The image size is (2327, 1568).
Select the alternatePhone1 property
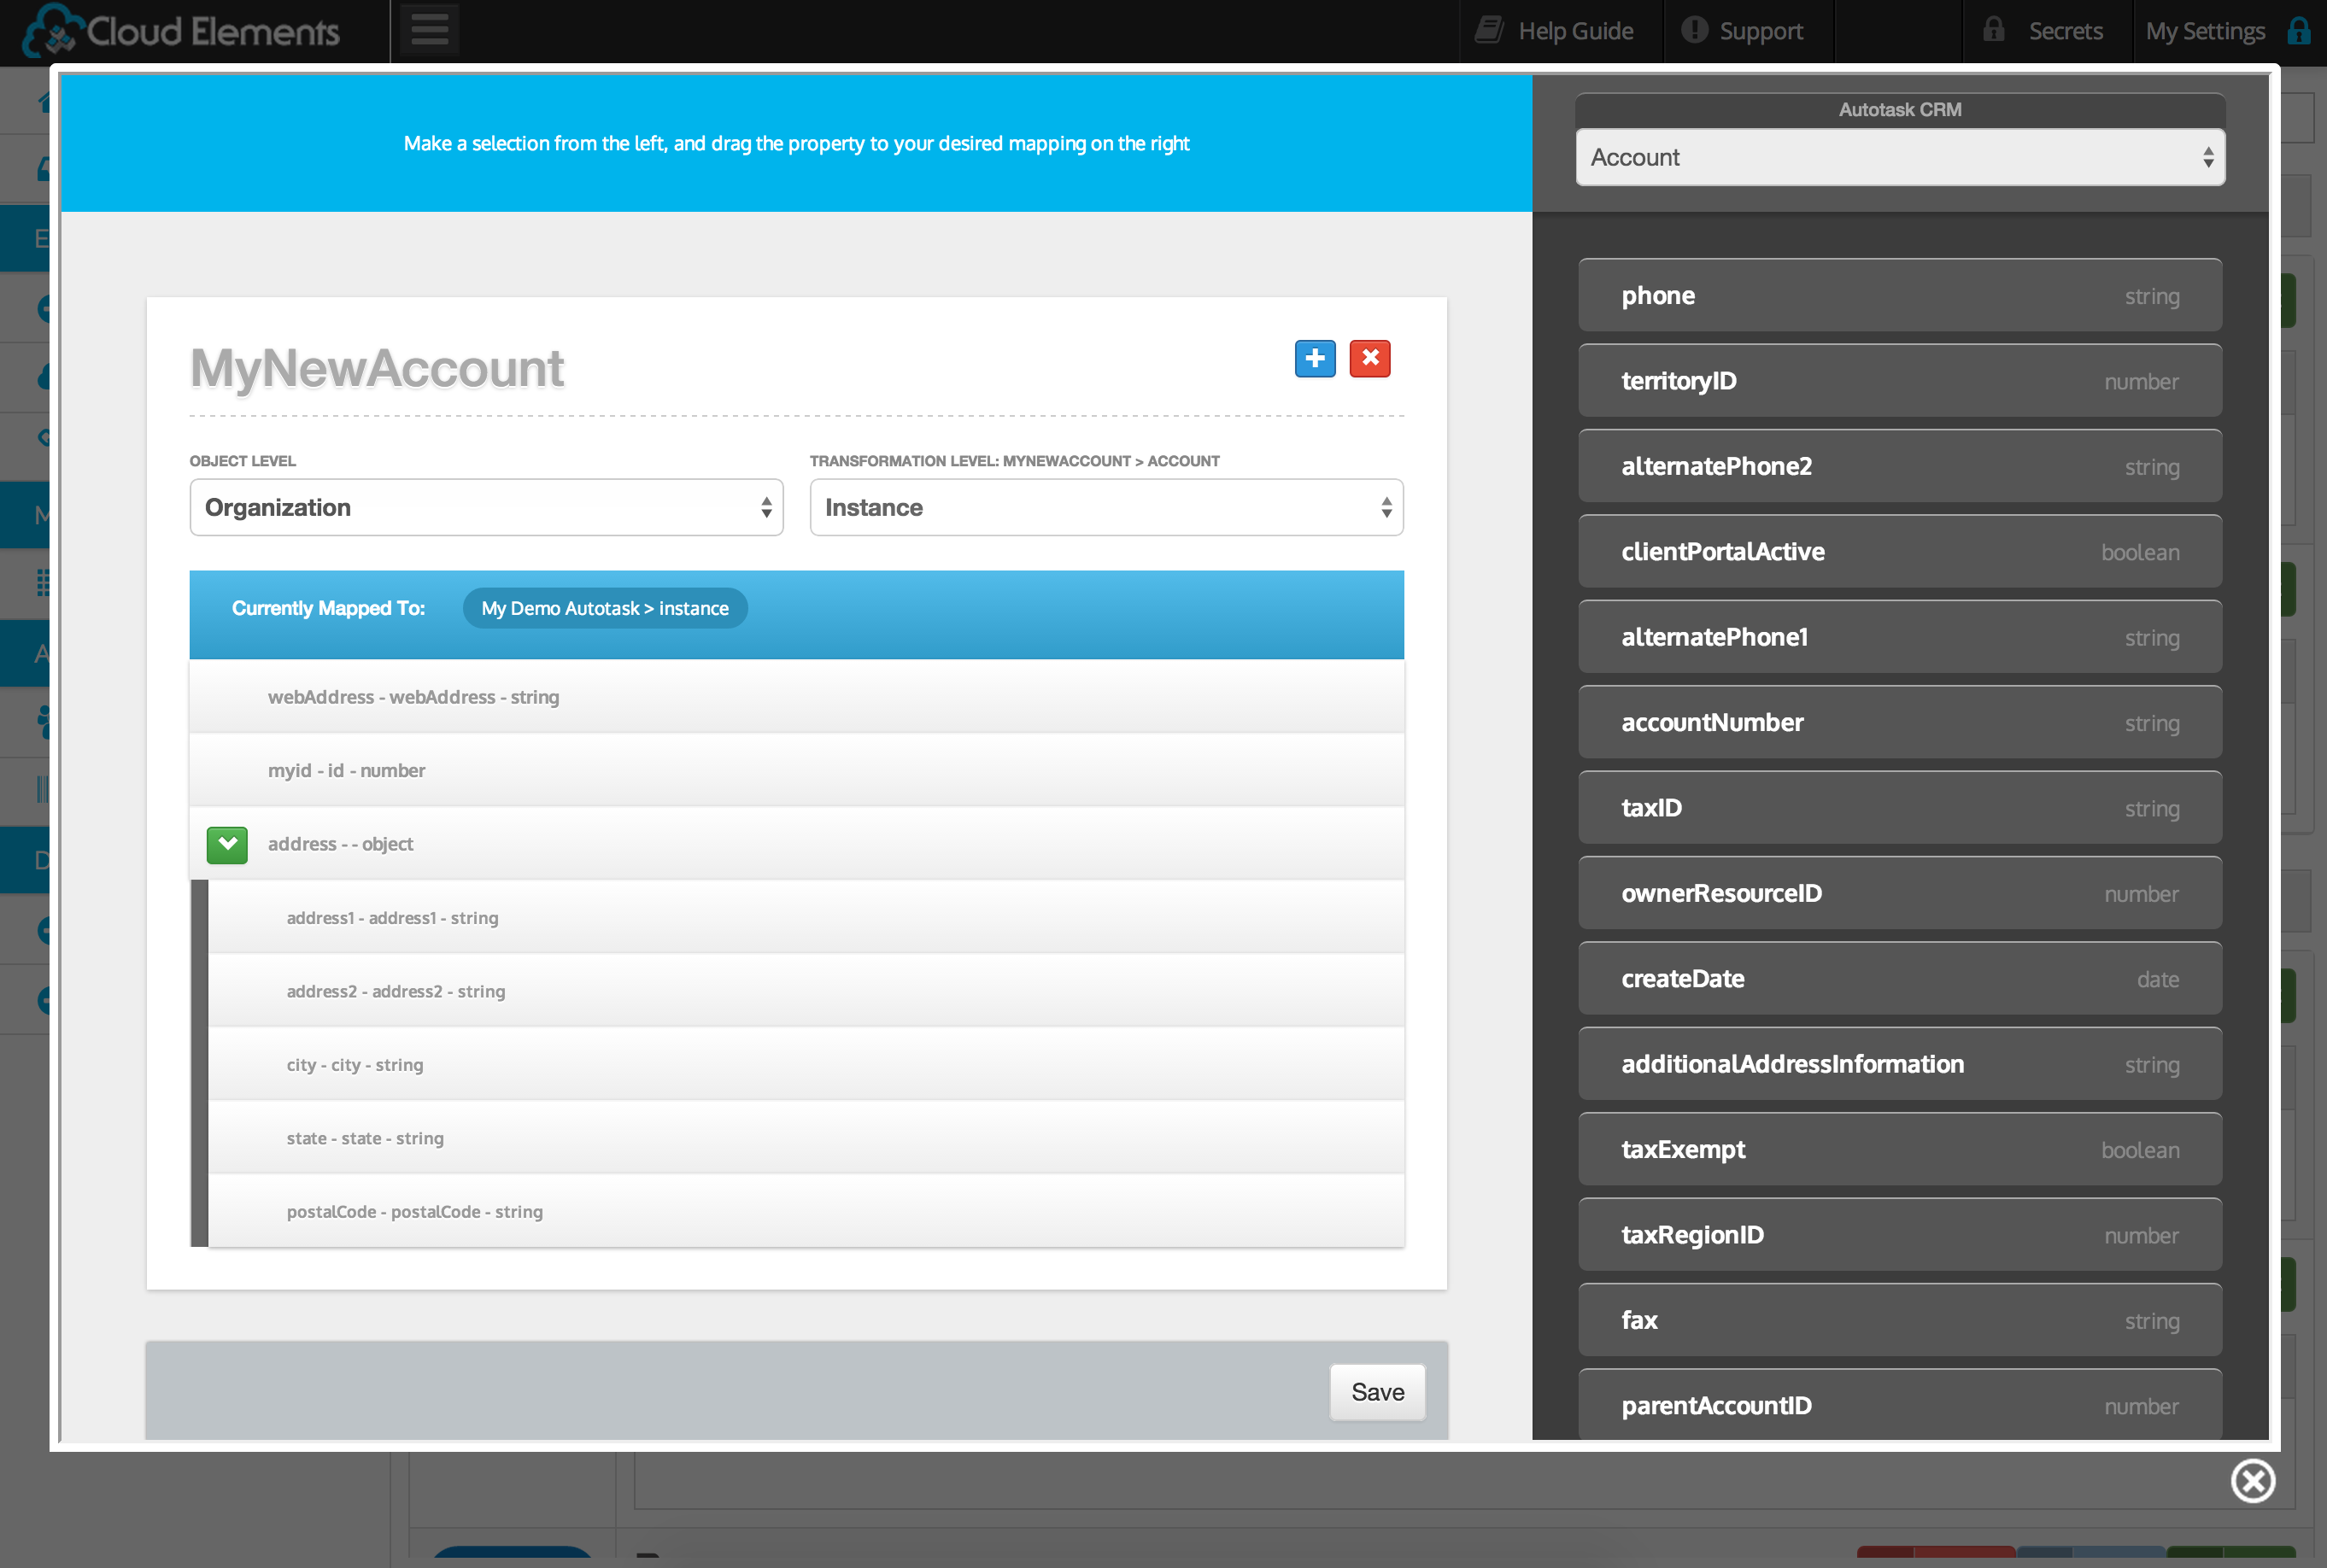pos(1900,637)
